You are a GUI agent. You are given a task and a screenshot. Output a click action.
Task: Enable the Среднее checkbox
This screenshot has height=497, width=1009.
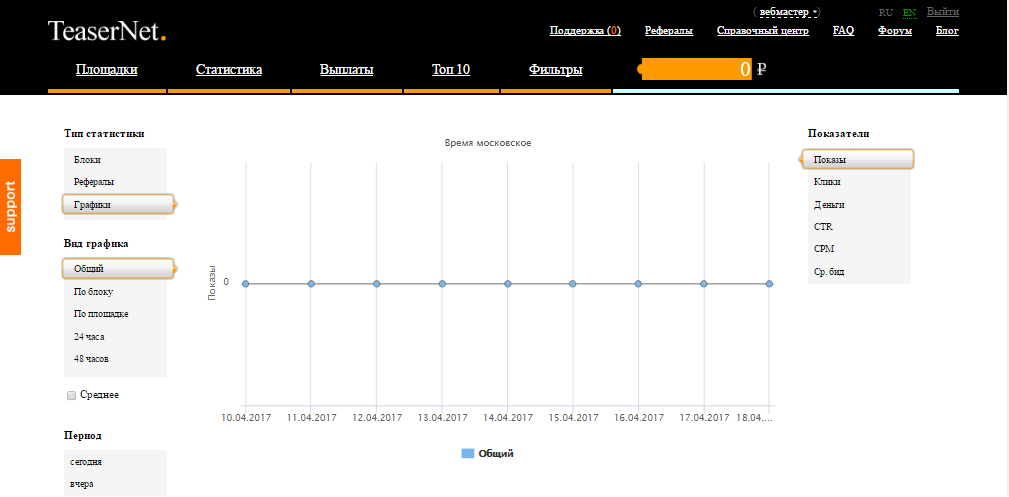click(71, 396)
